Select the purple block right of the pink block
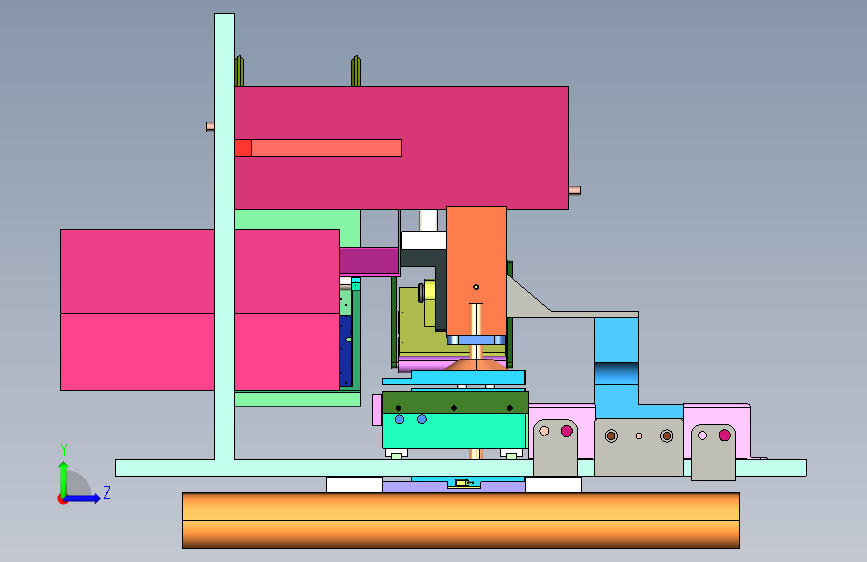This screenshot has height=562, width=867. [x=369, y=261]
